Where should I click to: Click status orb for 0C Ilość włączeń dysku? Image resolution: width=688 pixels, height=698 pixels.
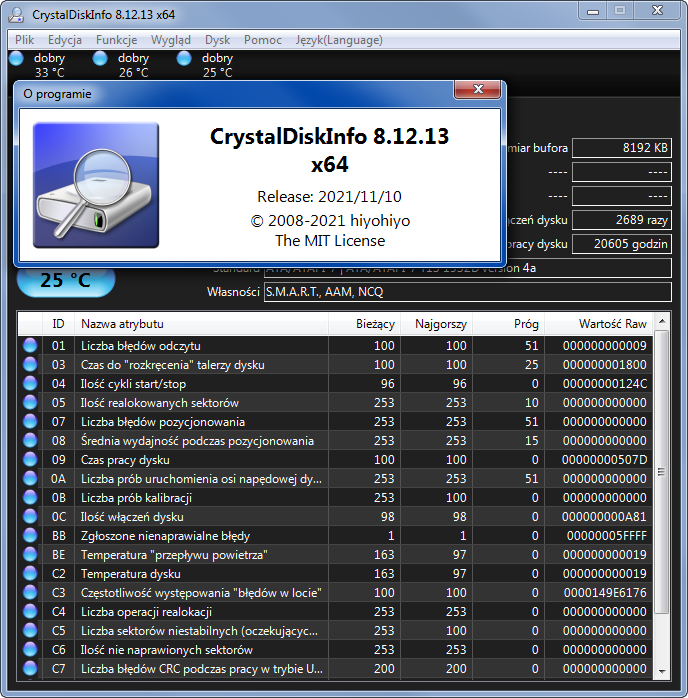coord(30,516)
